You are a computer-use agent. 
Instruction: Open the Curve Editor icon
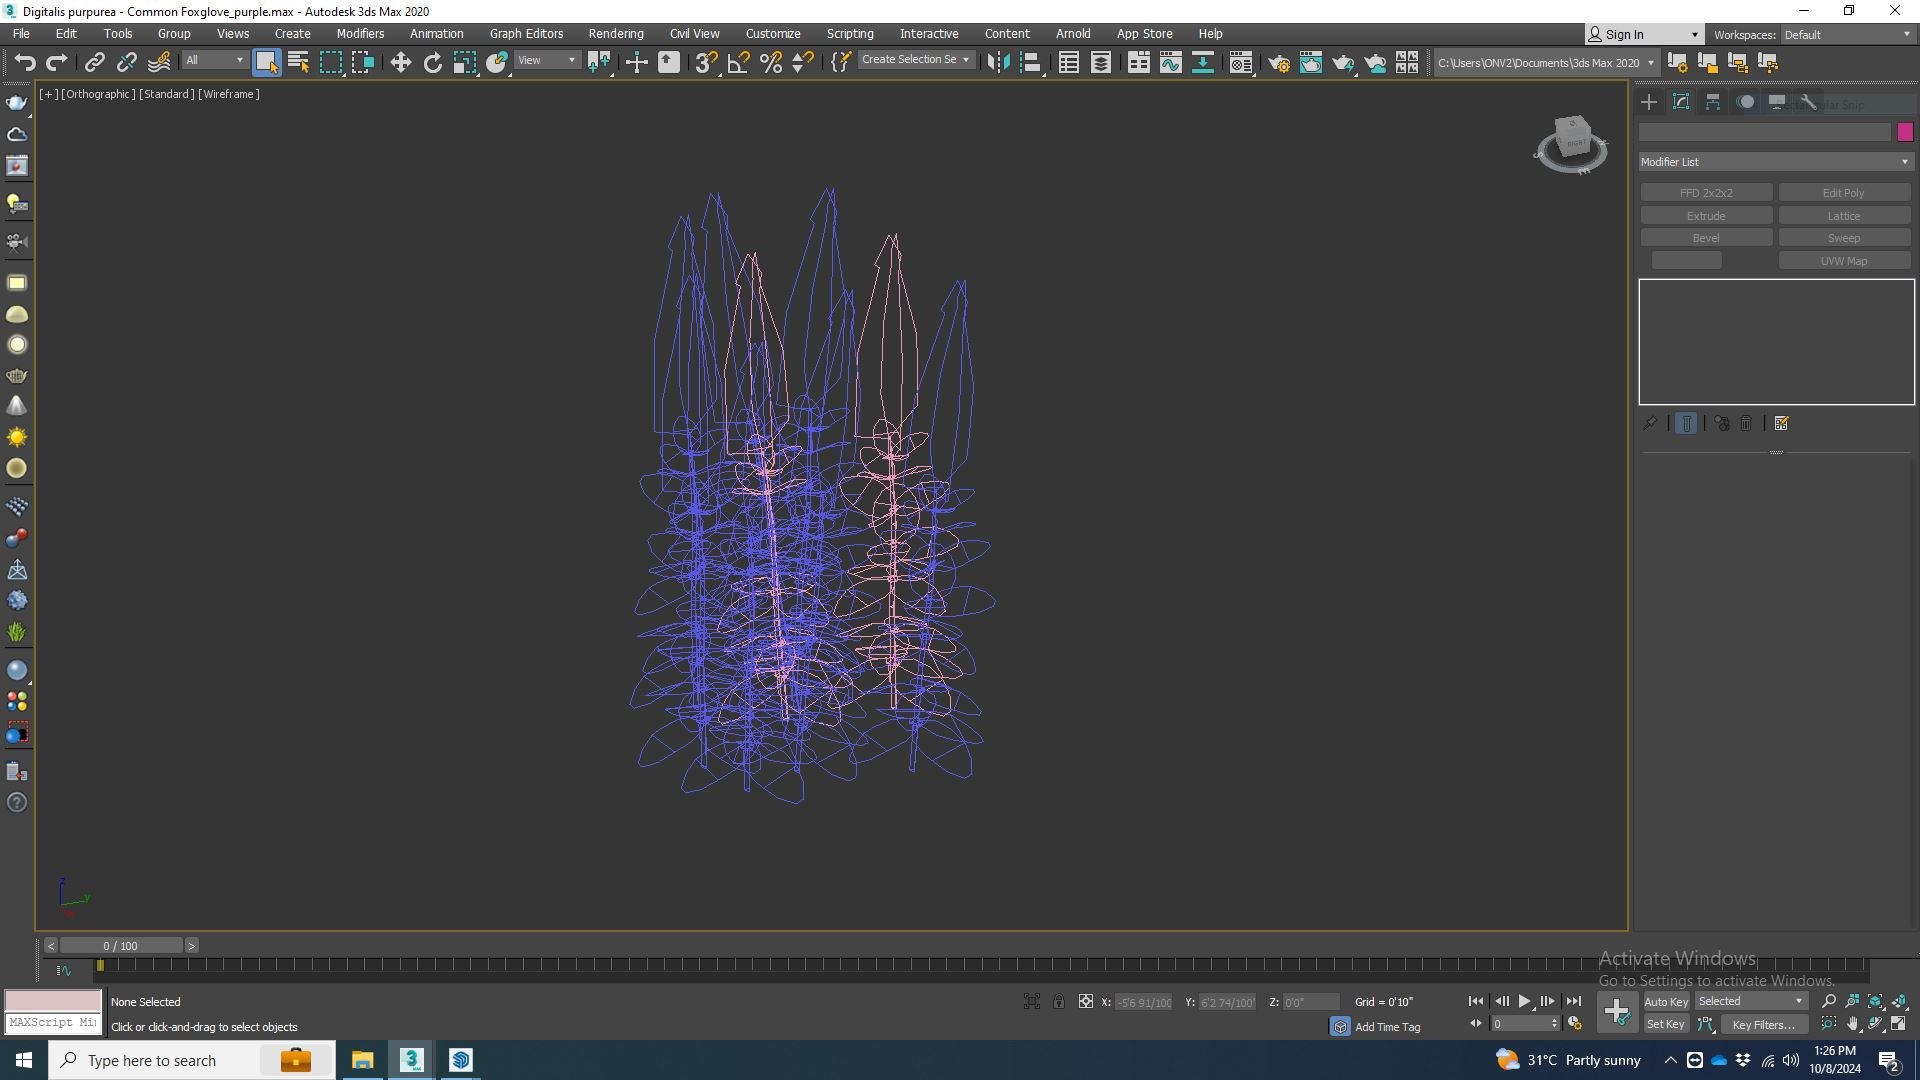coord(1170,62)
